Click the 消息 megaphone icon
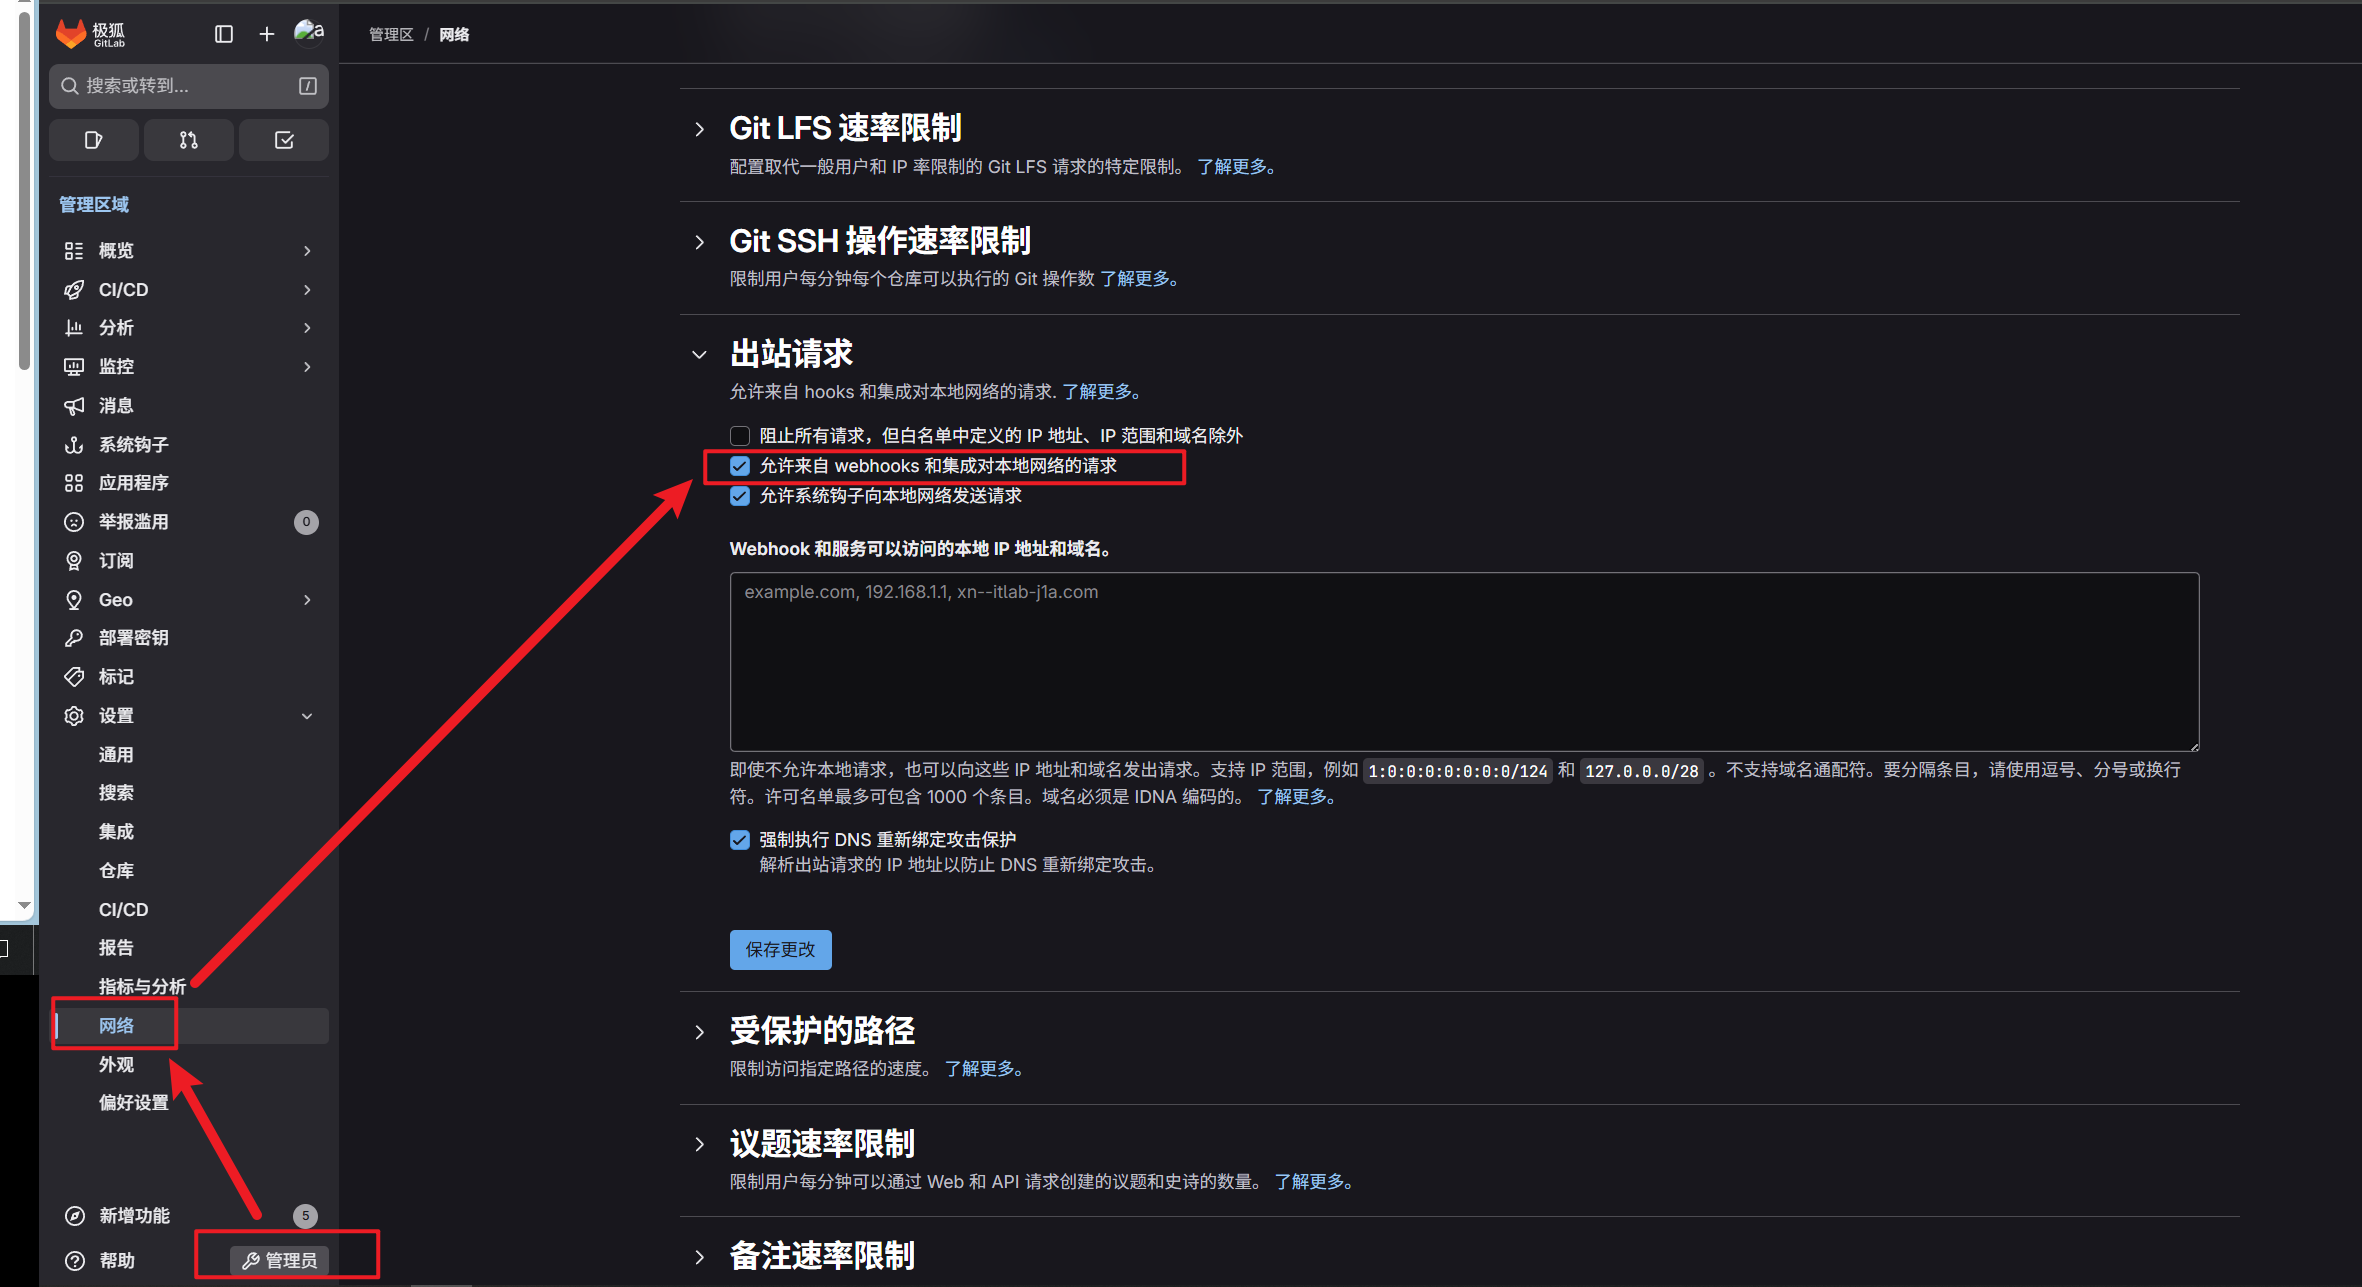This screenshot has width=2362, height=1287. (x=74, y=405)
